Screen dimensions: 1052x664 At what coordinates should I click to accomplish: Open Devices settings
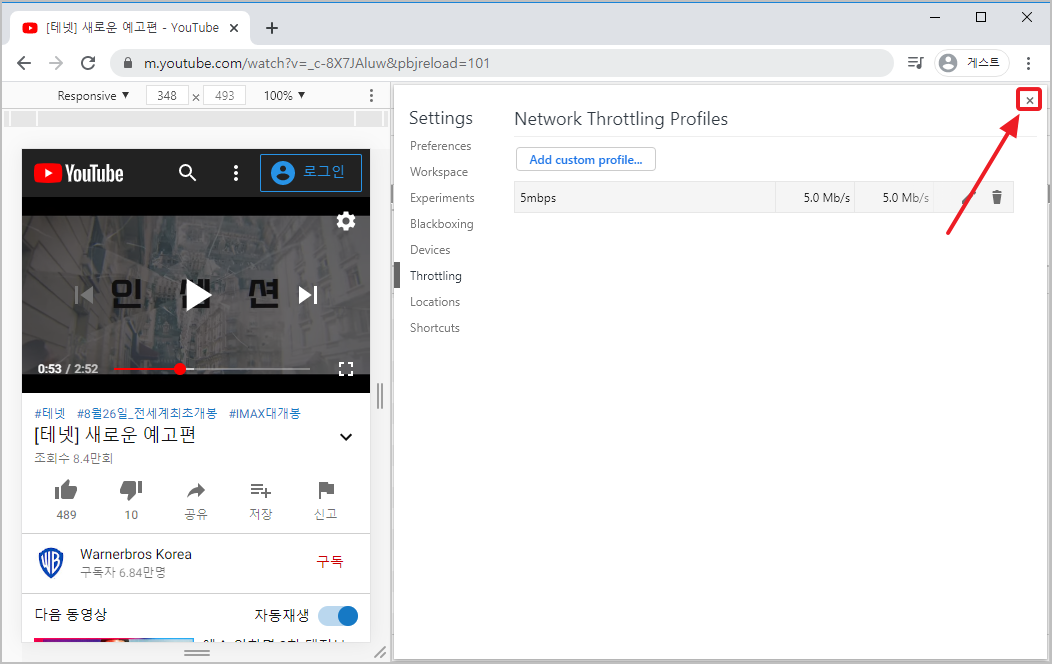[x=430, y=250]
